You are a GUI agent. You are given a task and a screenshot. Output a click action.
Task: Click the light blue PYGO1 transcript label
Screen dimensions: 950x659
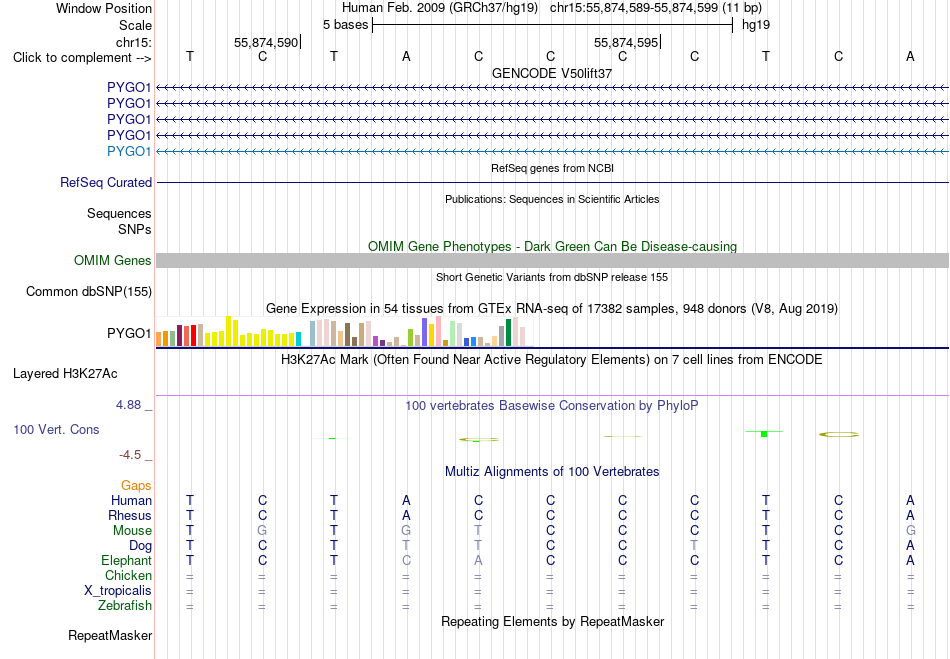click(129, 151)
